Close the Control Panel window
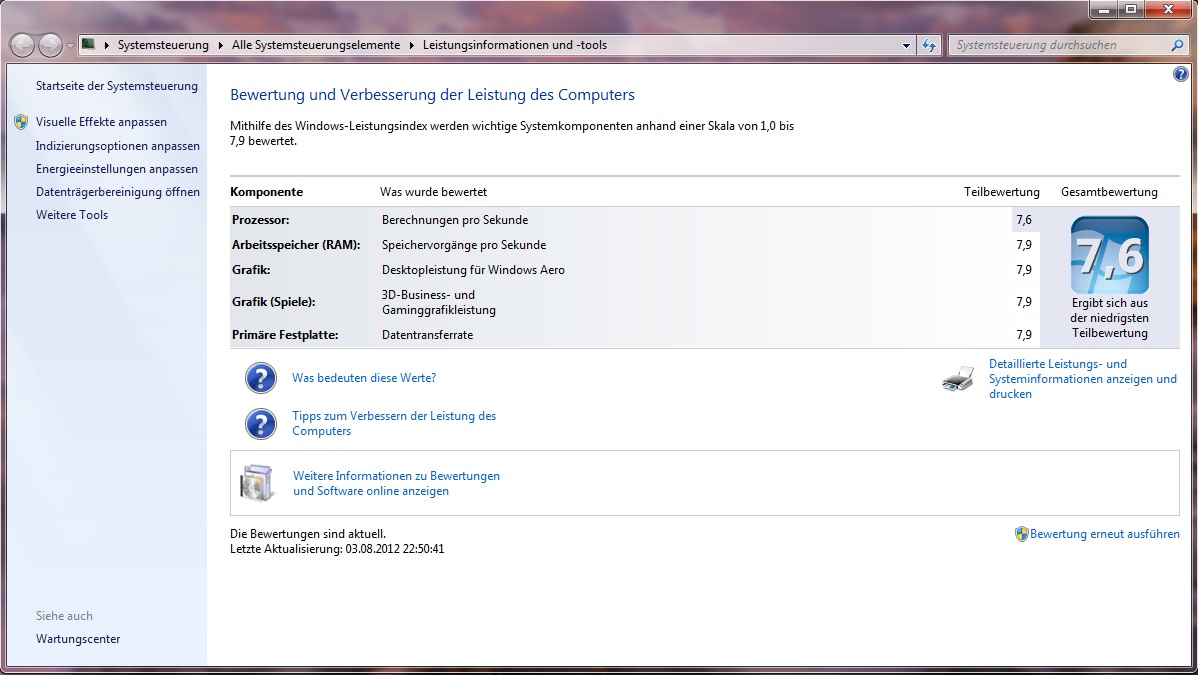 pyautogui.click(x=1168, y=9)
